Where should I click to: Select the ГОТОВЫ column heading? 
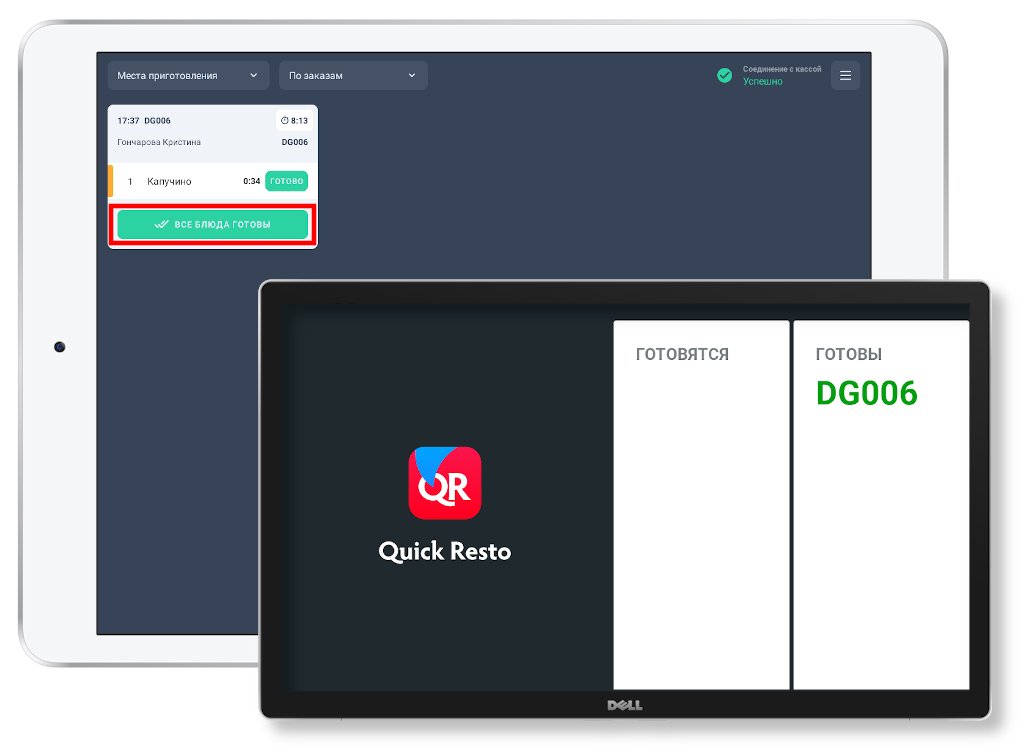pyautogui.click(x=848, y=355)
